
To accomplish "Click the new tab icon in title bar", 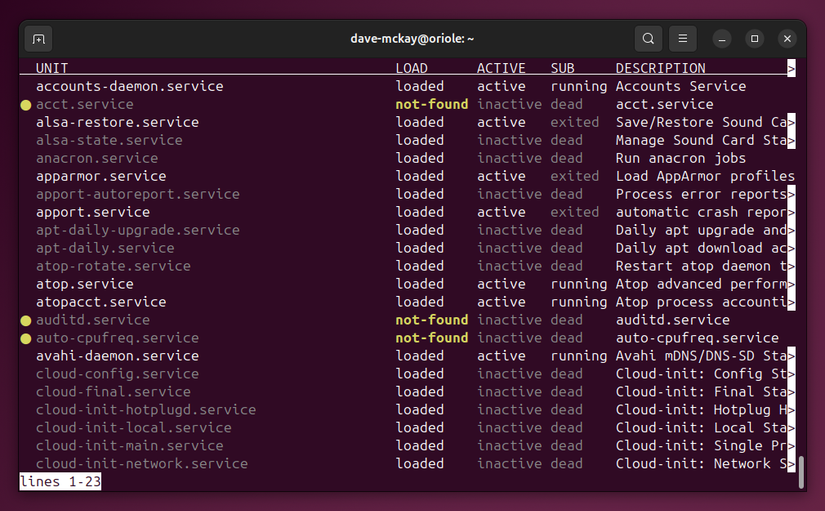I will pyautogui.click(x=39, y=39).
